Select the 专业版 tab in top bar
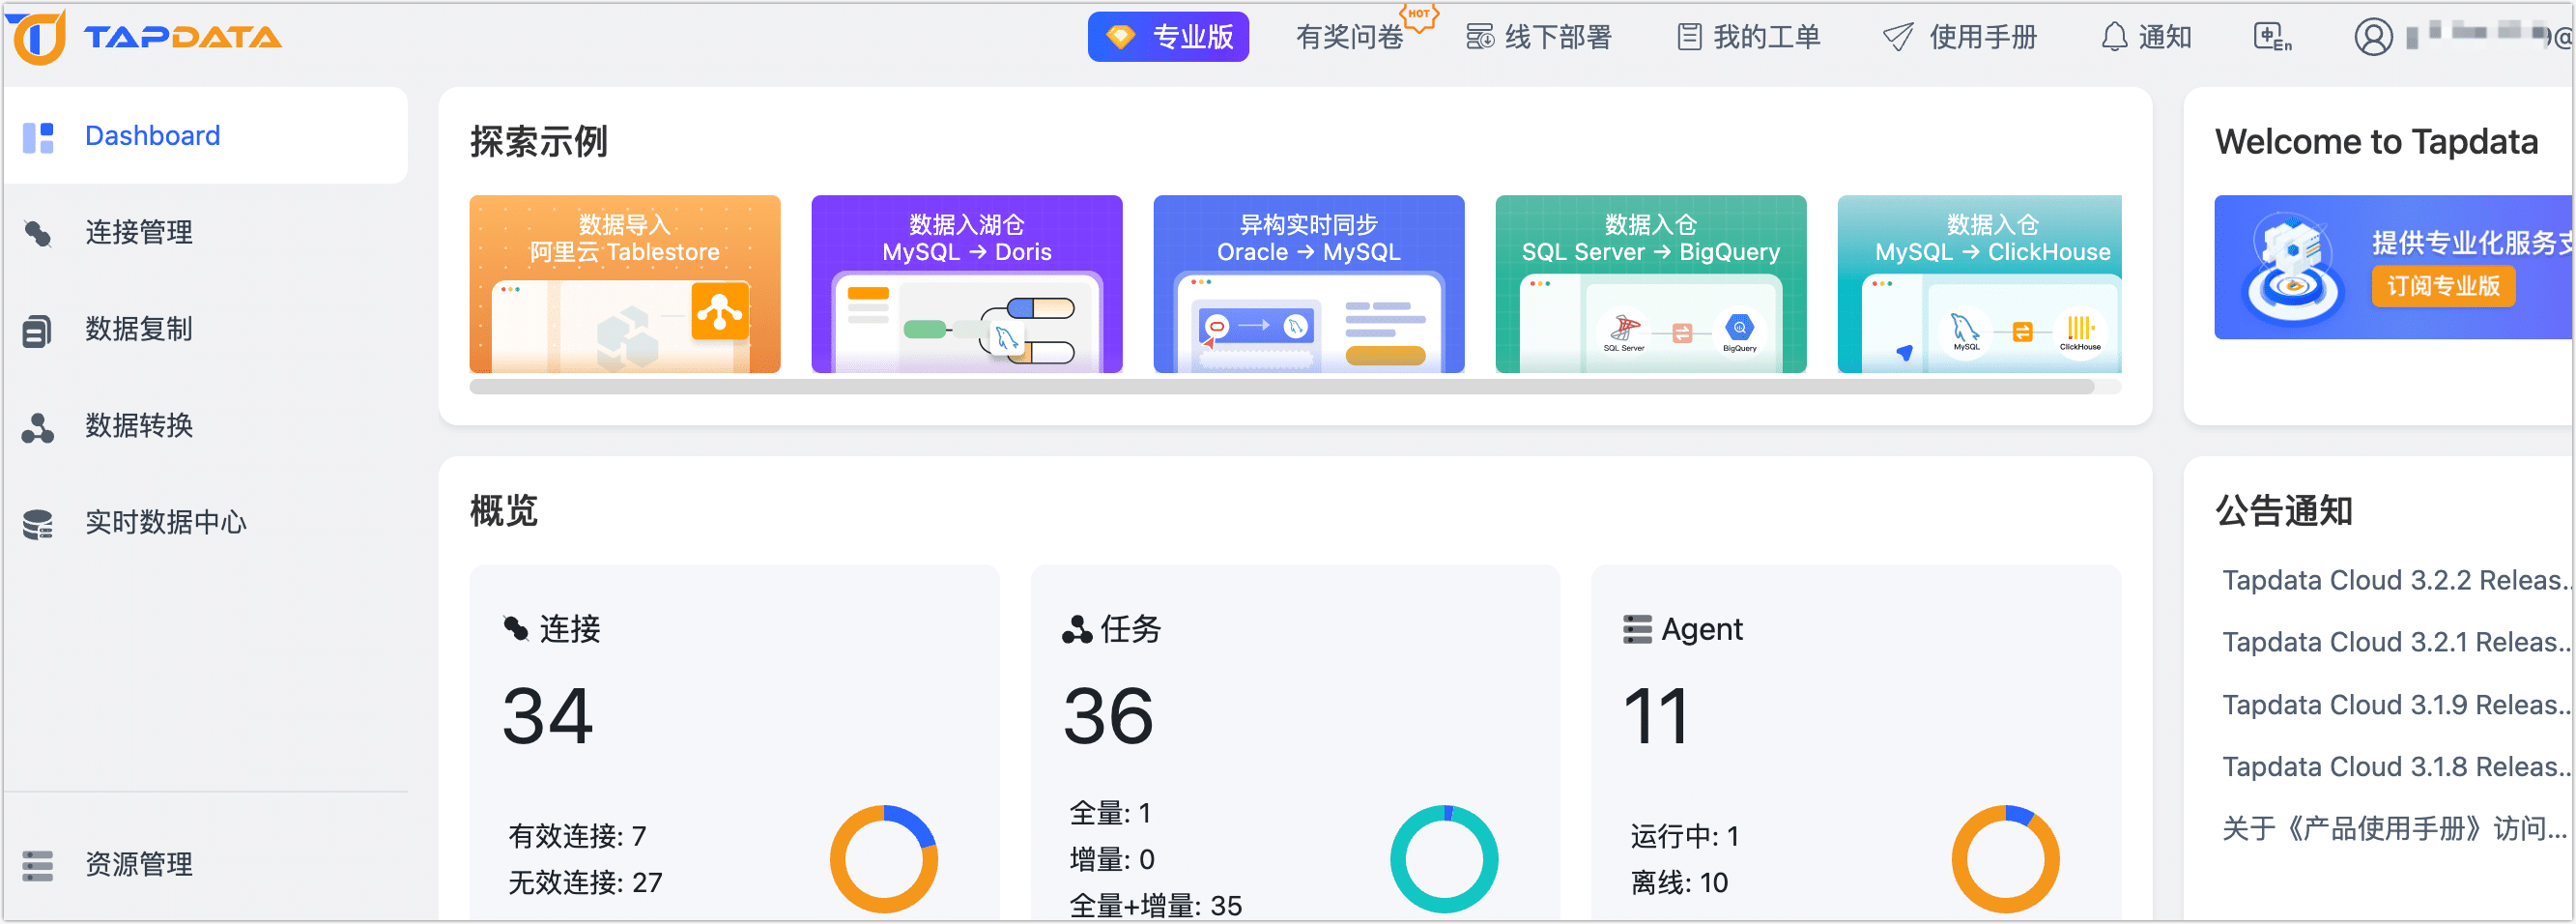The width and height of the screenshot is (2576, 924). coord(1168,36)
